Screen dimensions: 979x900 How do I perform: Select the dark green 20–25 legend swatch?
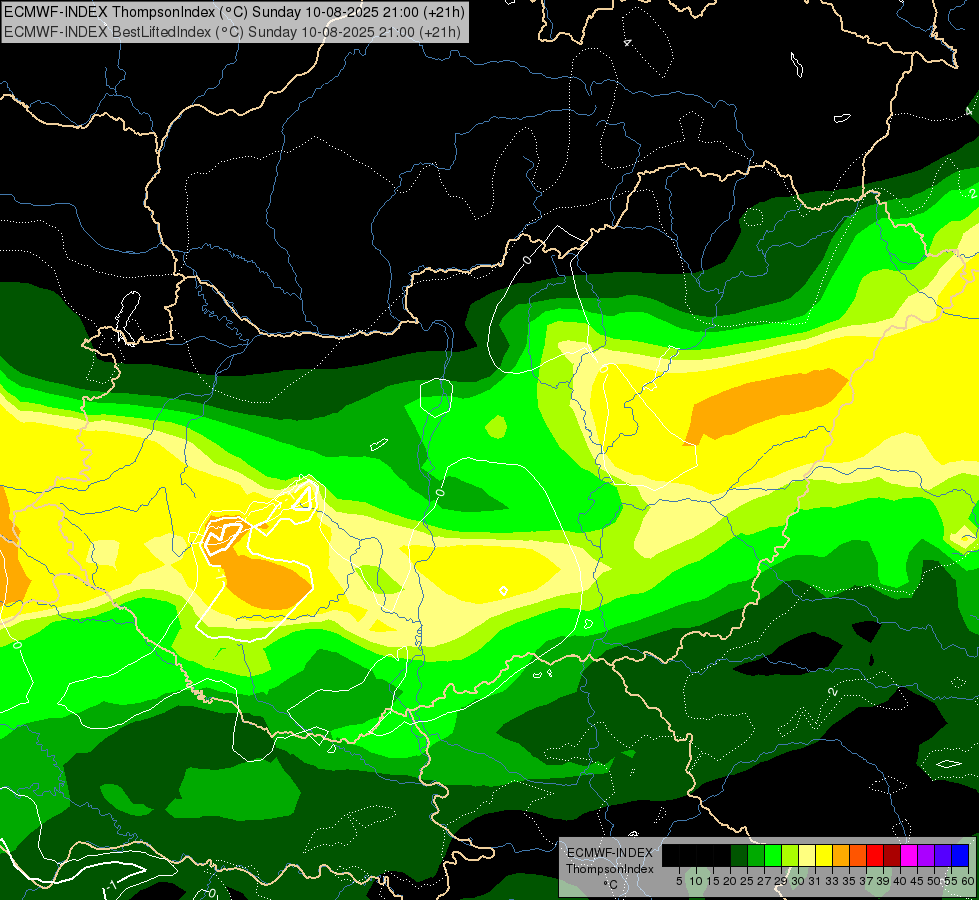[739, 855]
